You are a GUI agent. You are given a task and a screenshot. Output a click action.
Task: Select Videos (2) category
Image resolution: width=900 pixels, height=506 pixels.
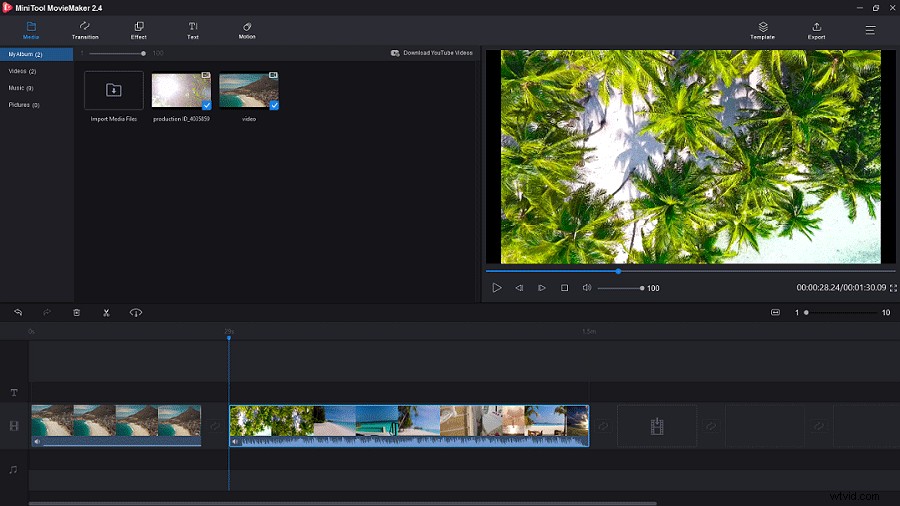pos(22,71)
